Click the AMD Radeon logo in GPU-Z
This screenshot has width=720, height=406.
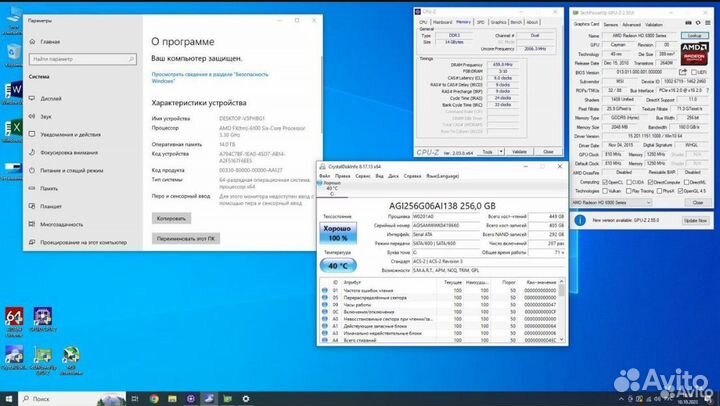tap(694, 54)
